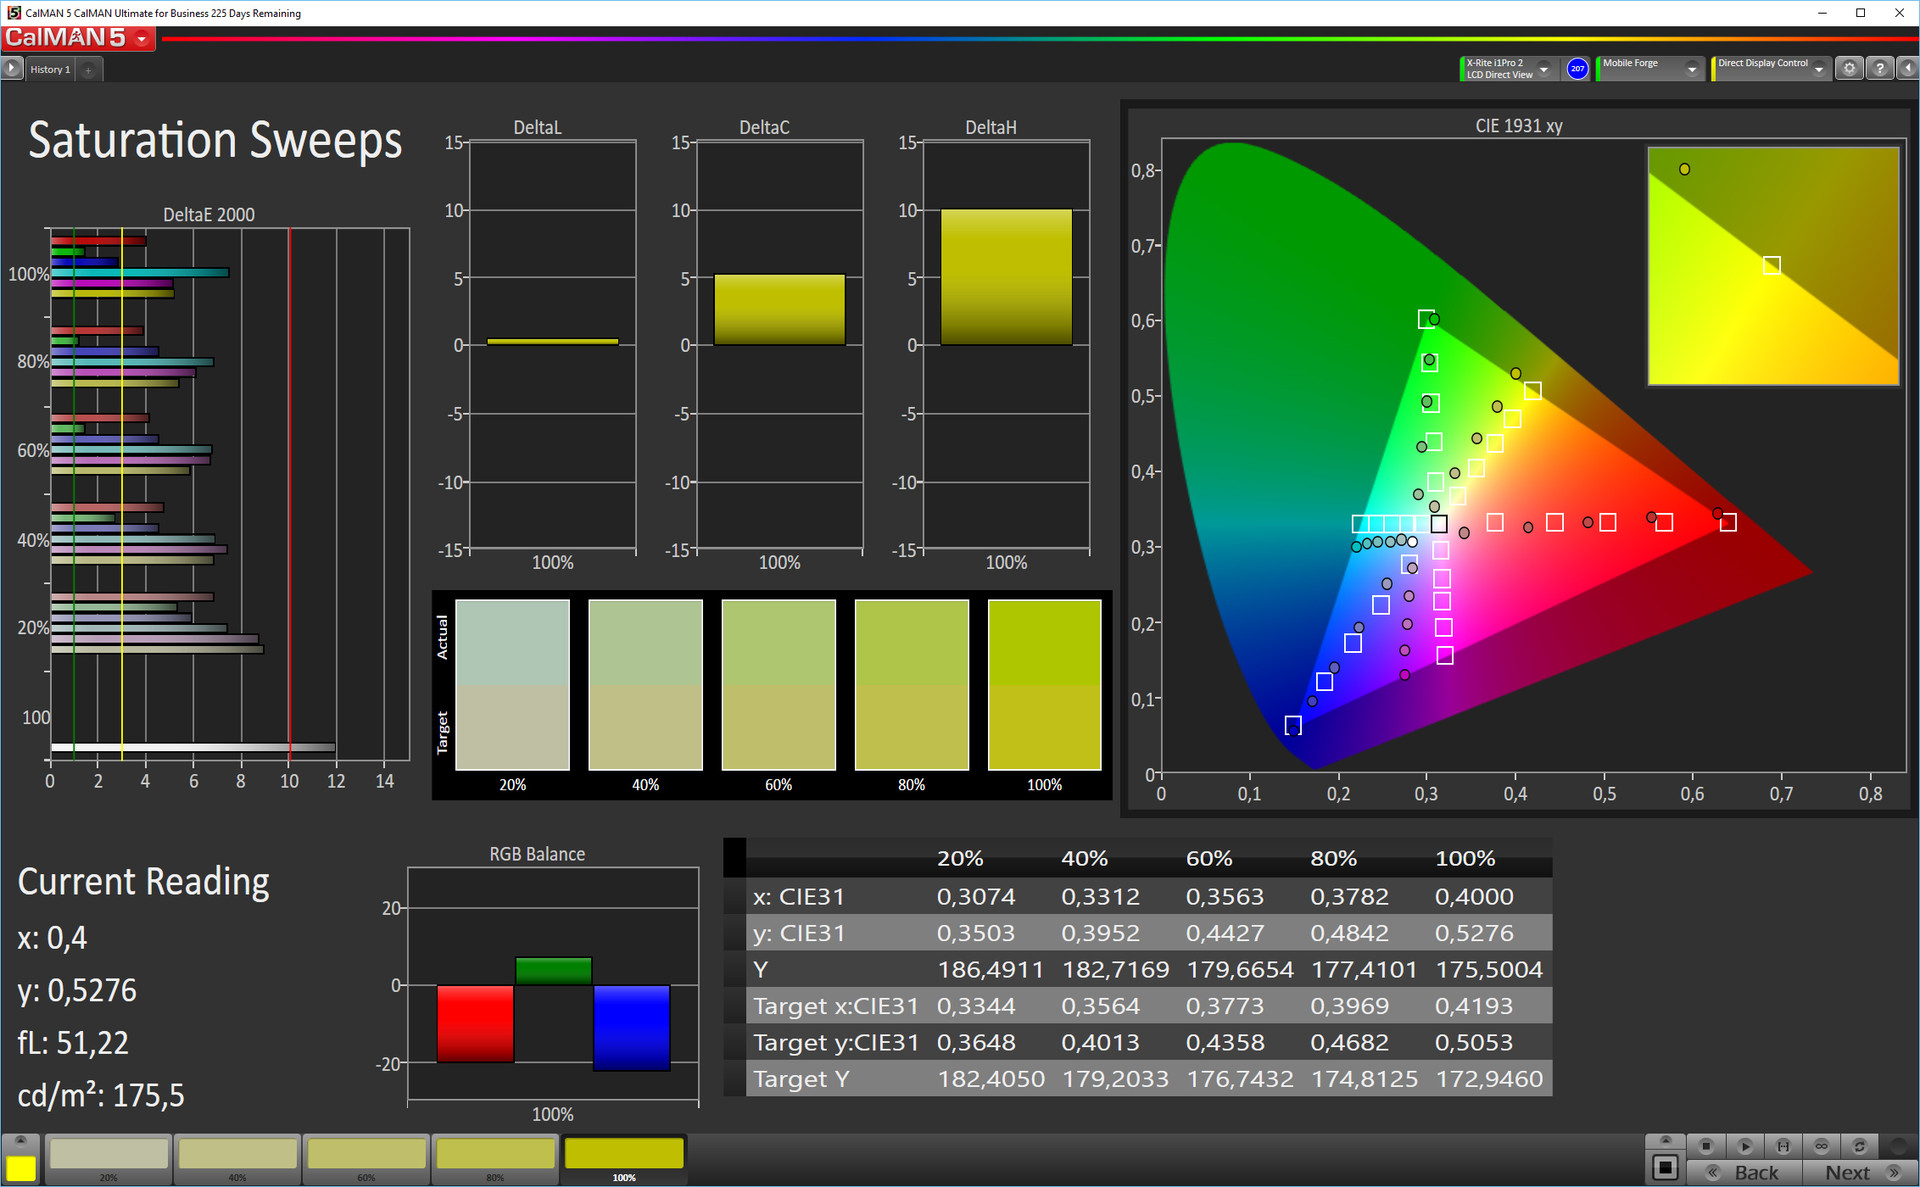This screenshot has width=1920, height=1187.
Task: Expand the pattern window arrow above the black square
Action: [1665, 1141]
